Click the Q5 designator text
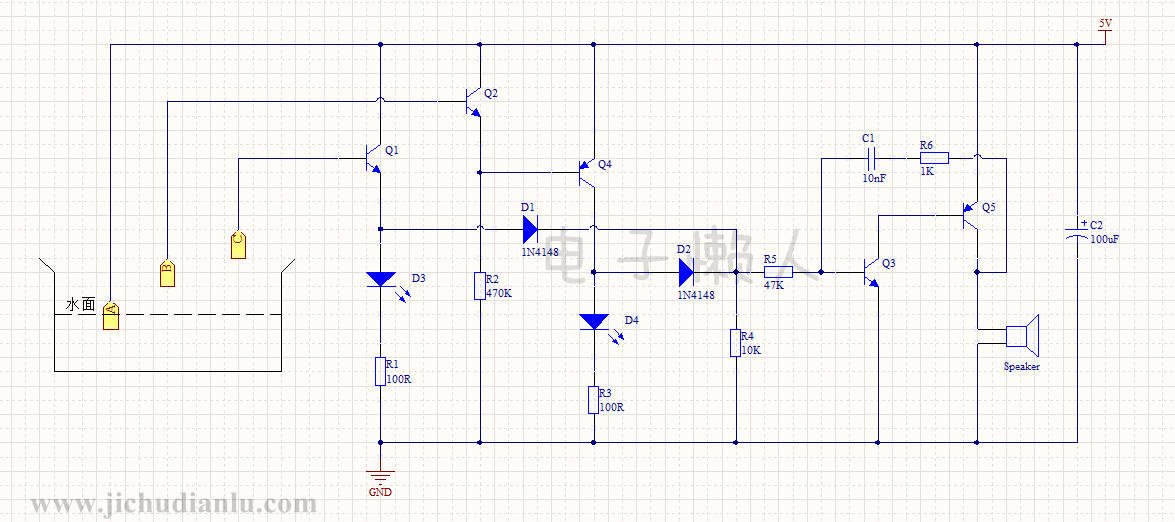 pos(989,207)
